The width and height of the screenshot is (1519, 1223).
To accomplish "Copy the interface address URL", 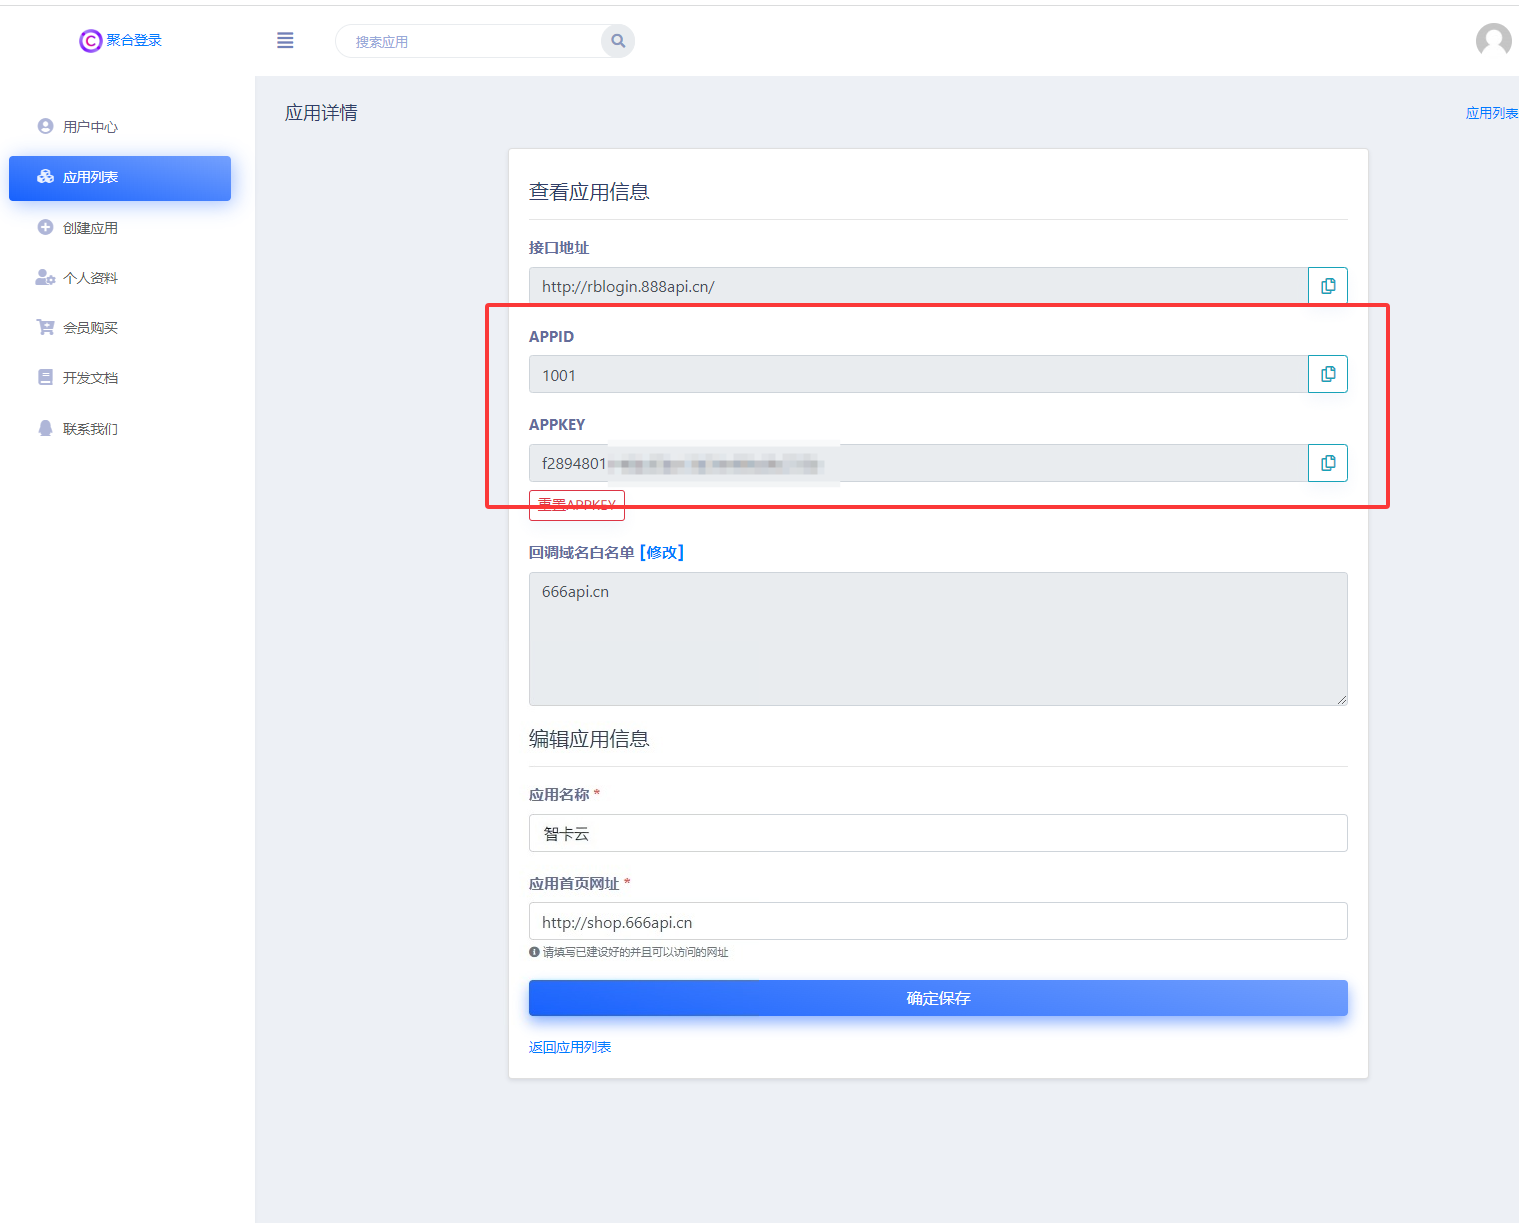I will [1328, 286].
